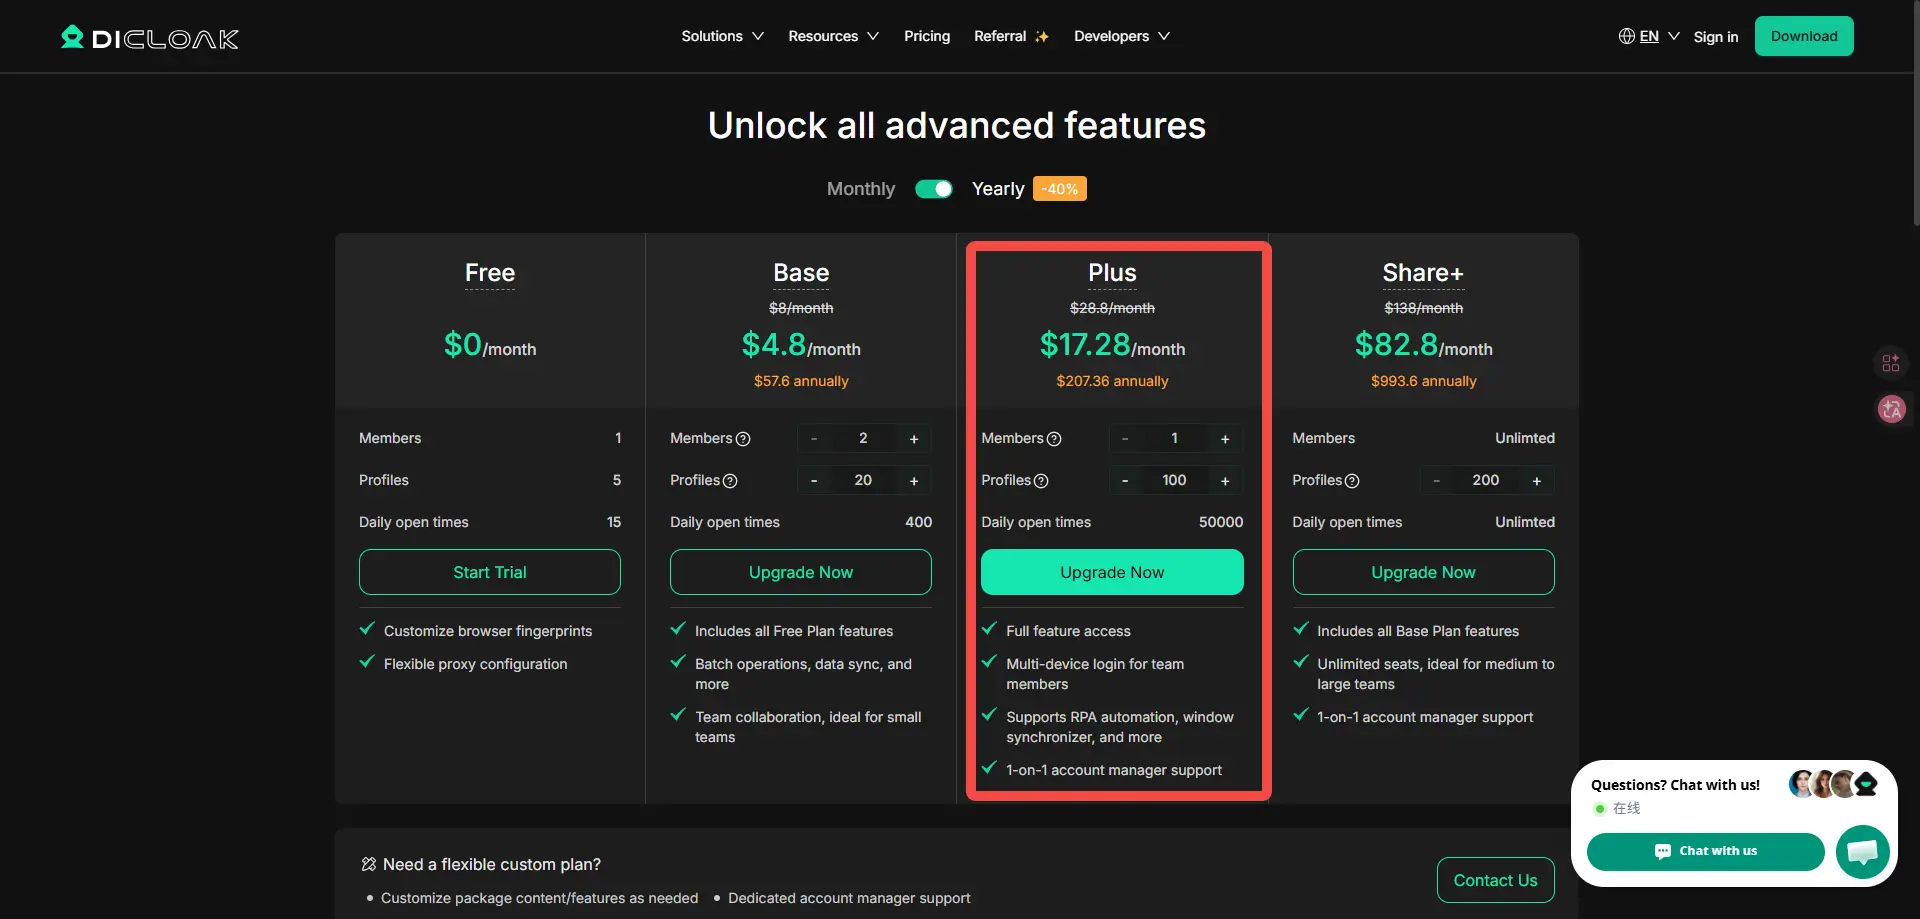Click Profiles help icon in Plus plan

1041,481
